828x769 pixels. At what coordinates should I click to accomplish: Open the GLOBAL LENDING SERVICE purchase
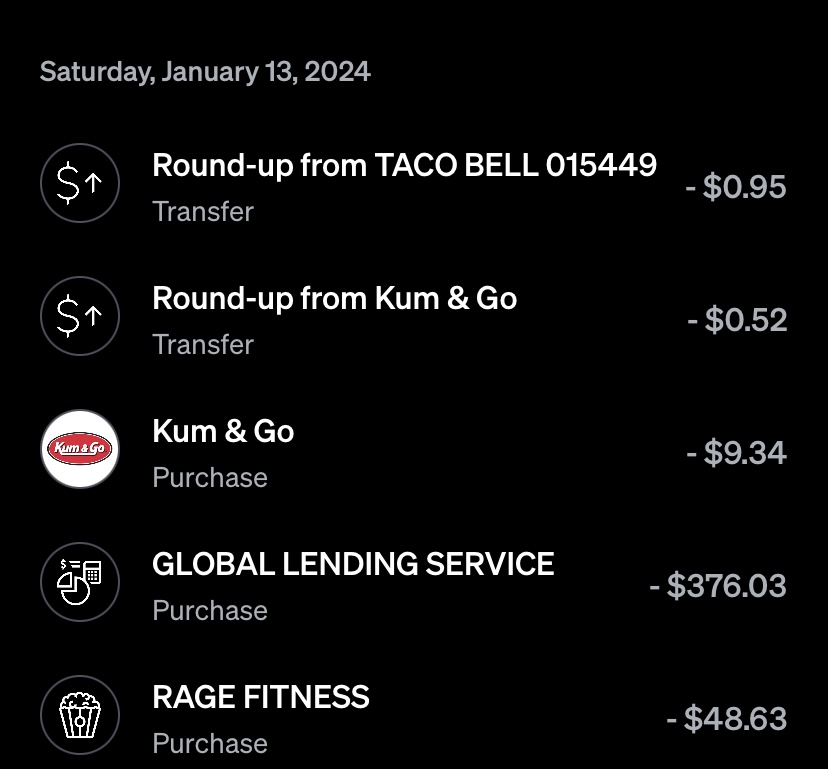point(353,564)
